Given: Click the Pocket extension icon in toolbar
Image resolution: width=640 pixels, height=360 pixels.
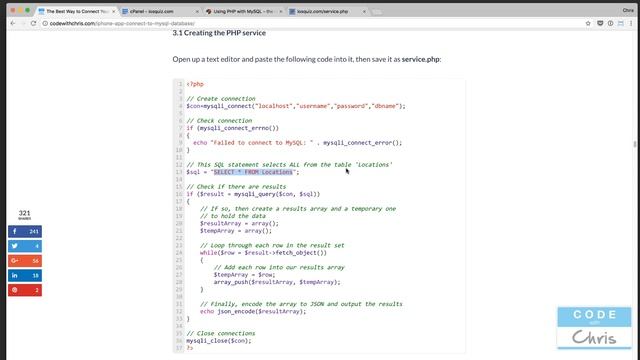Looking at the screenshot, I should [600, 23].
